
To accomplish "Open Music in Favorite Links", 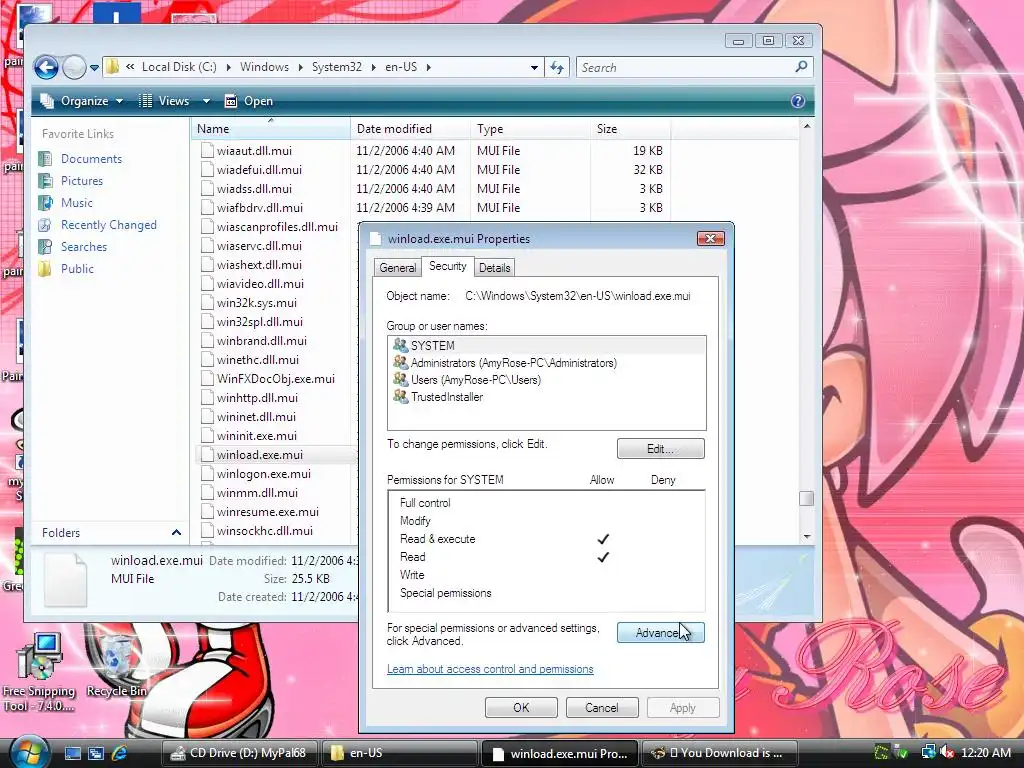I will (x=76, y=203).
